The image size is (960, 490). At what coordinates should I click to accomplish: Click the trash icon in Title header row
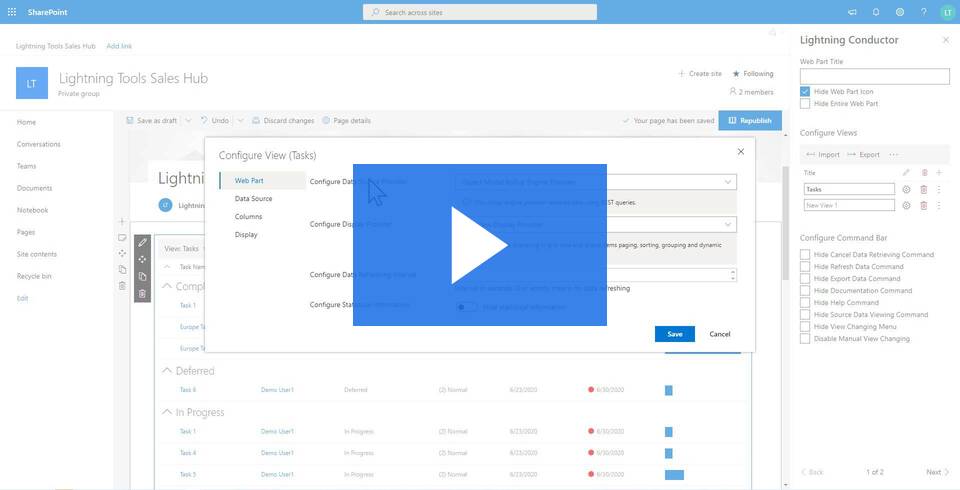pos(924,173)
